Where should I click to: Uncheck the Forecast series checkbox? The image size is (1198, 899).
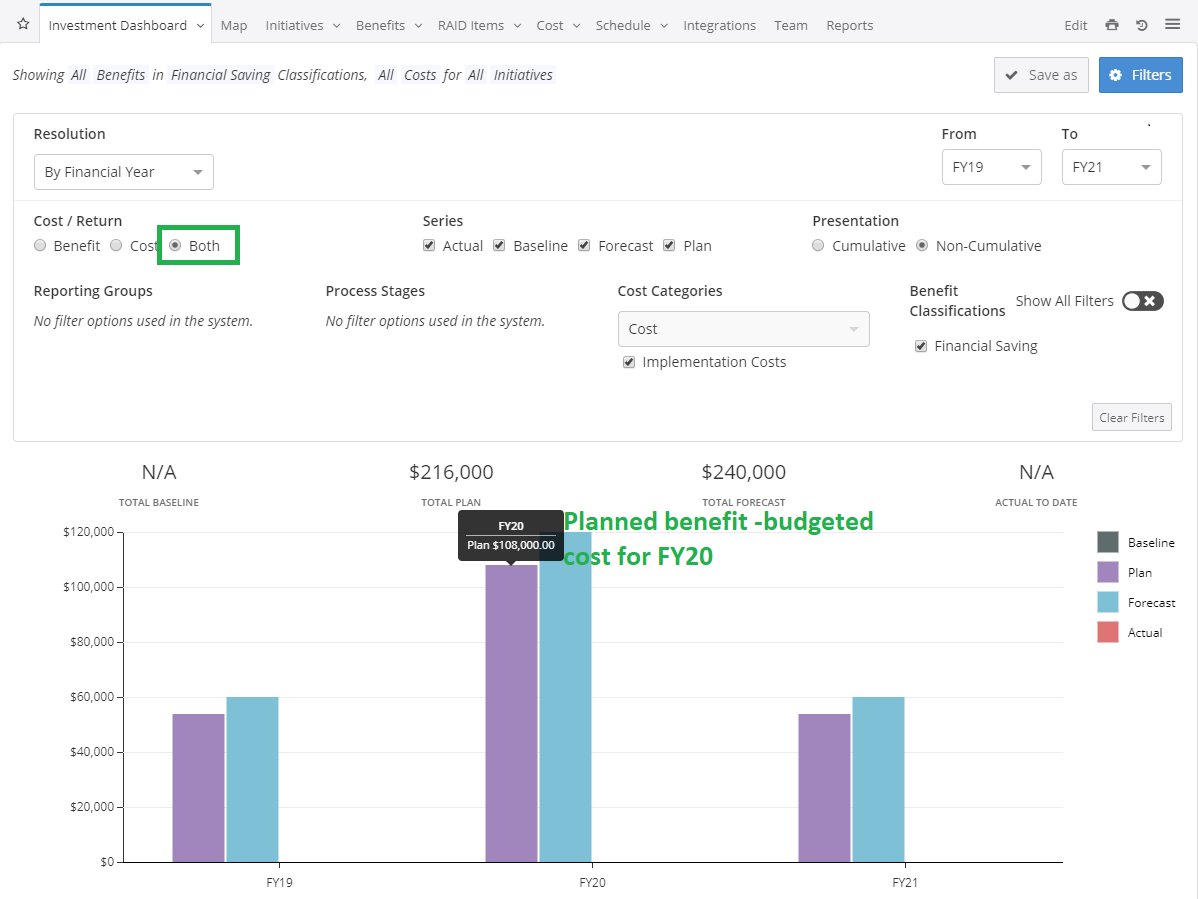[x=584, y=246]
